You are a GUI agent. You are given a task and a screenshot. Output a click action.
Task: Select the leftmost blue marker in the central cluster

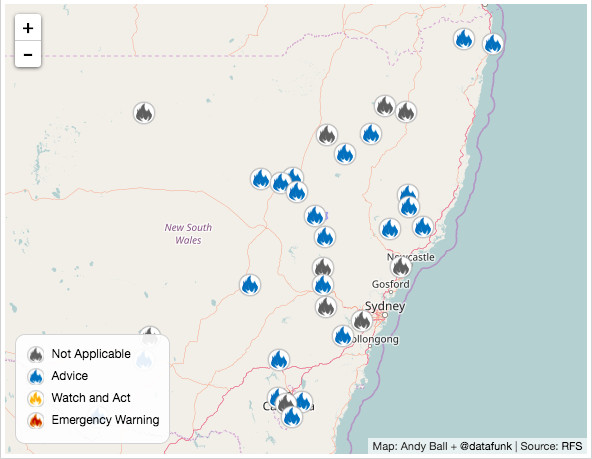(x=261, y=179)
